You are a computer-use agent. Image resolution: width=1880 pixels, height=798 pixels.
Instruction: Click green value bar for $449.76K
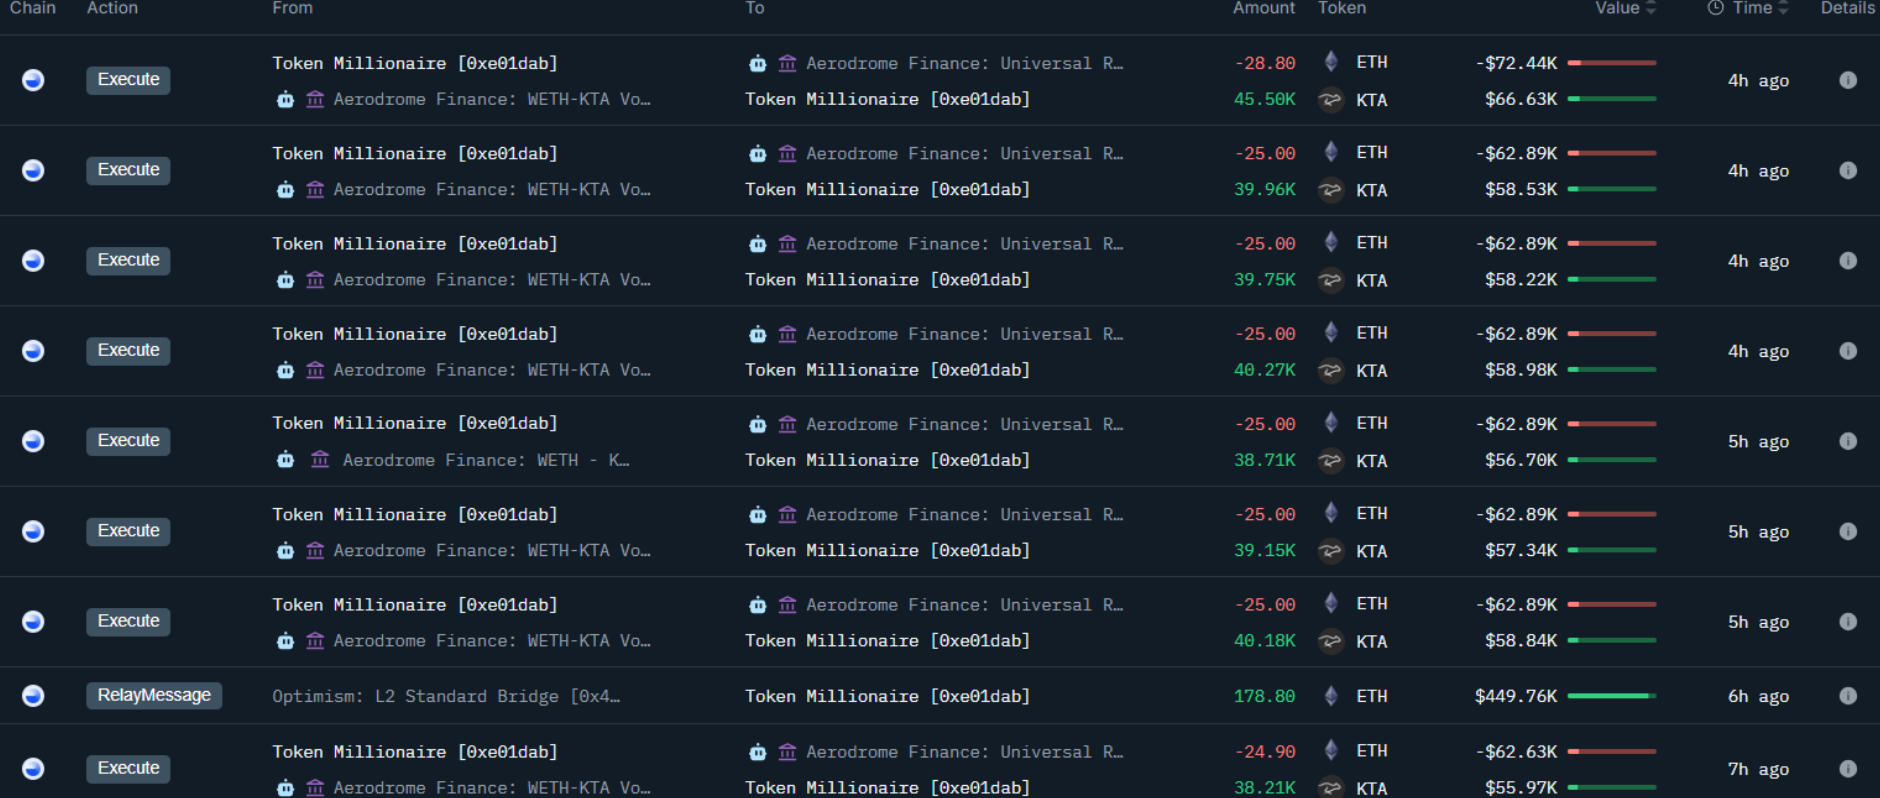pos(1612,696)
